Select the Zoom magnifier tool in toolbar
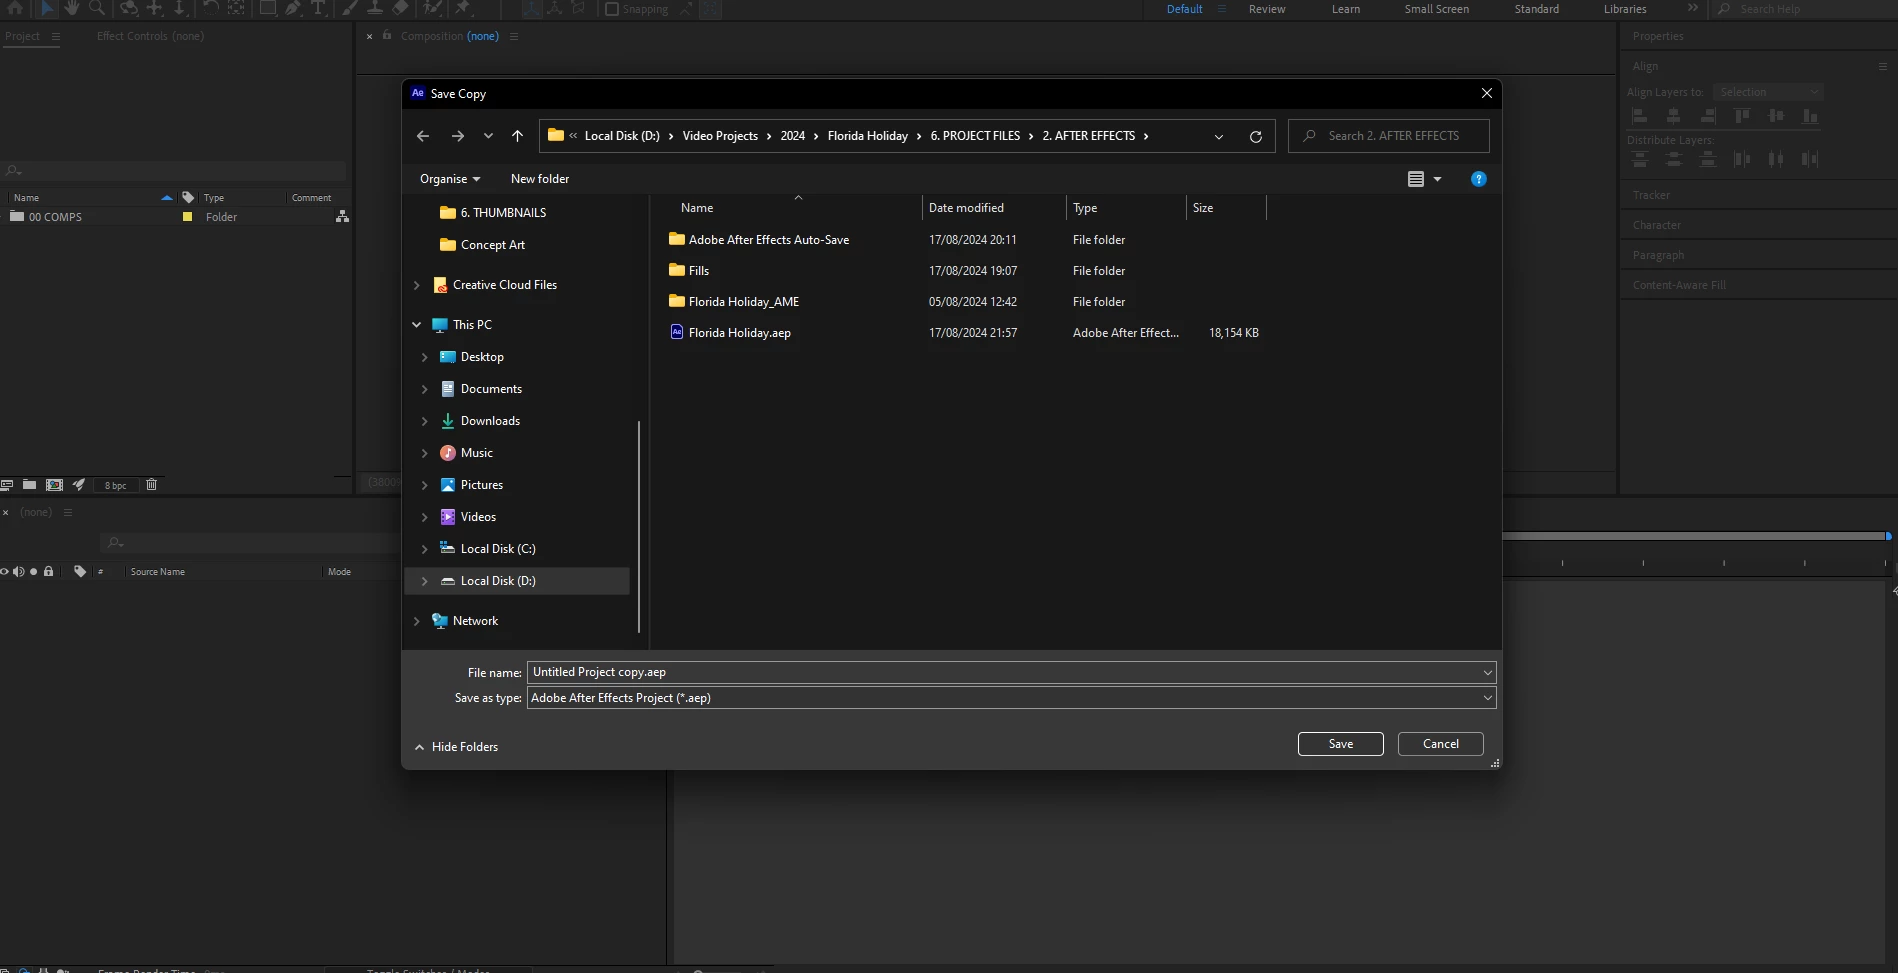The image size is (1898, 973). pyautogui.click(x=96, y=8)
